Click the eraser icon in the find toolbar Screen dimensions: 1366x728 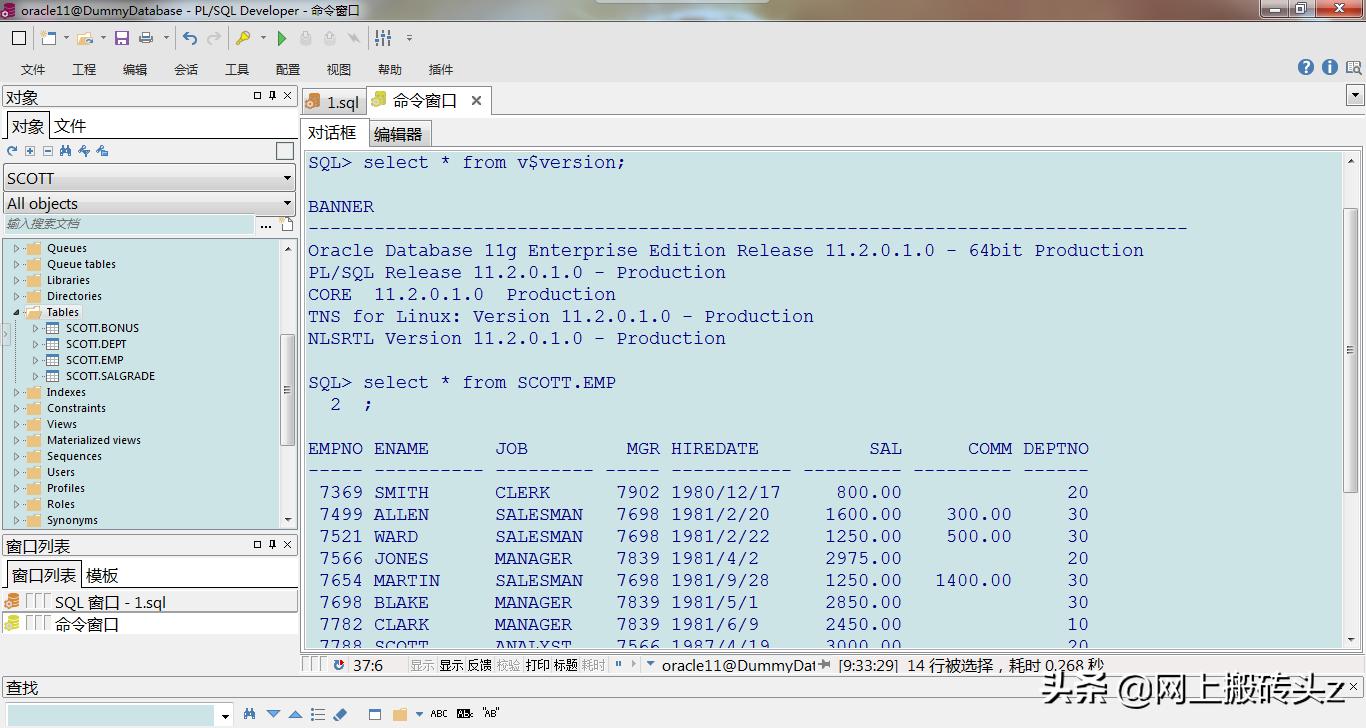(x=341, y=714)
